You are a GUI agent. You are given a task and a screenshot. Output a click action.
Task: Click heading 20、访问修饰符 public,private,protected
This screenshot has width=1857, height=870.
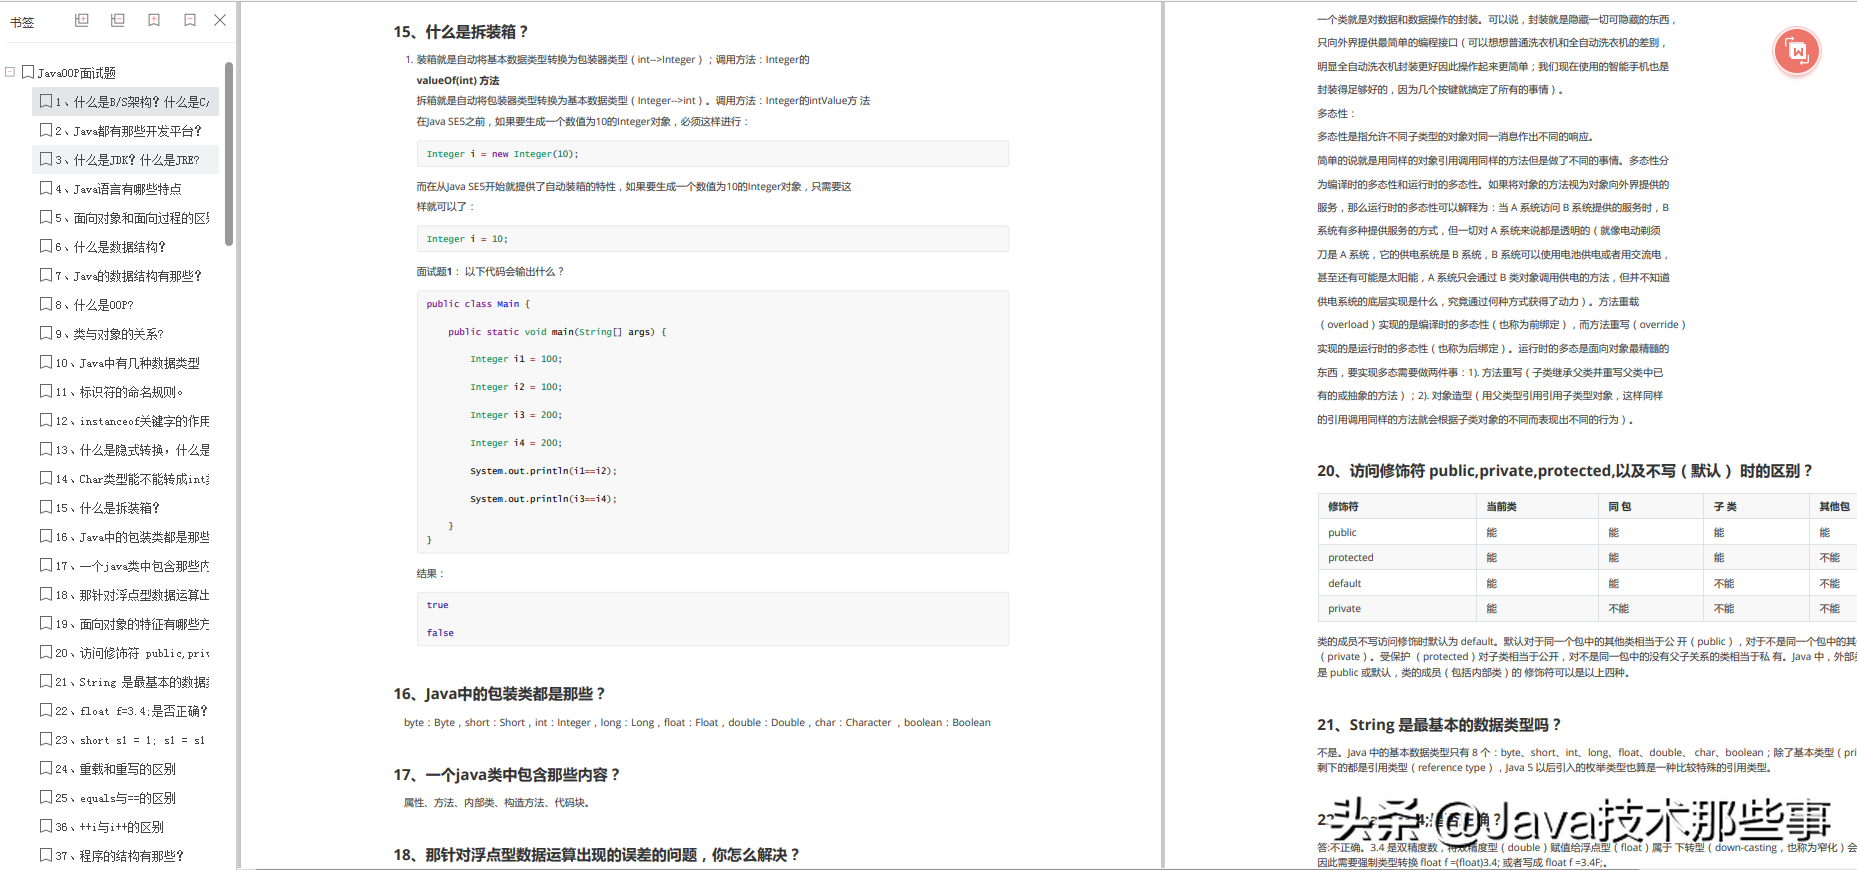pyautogui.click(x=1565, y=471)
